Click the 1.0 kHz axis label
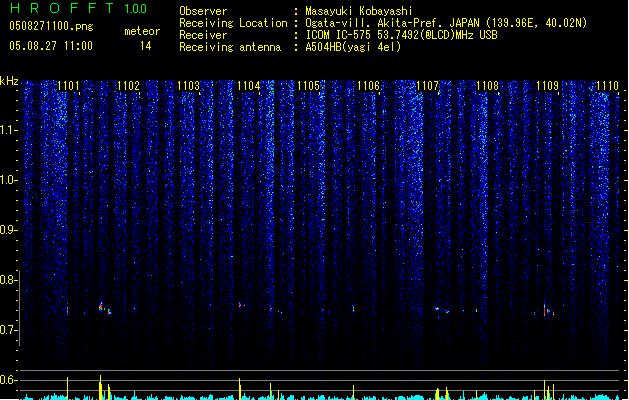The image size is (629, 400). pos(9,180)
